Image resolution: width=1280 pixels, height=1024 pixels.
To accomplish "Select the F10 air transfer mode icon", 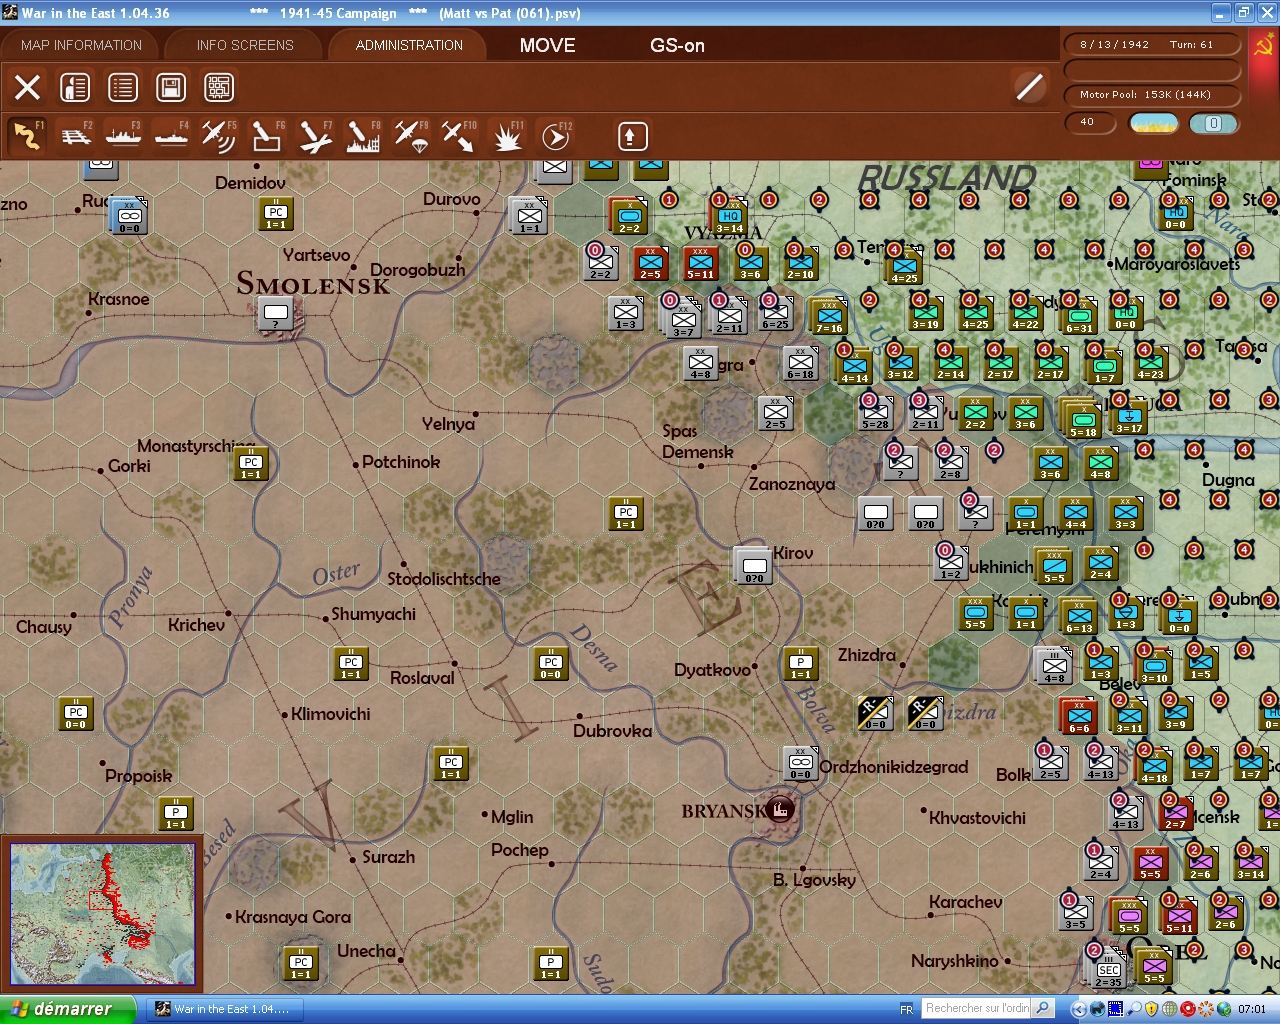I will pos(459,136).
